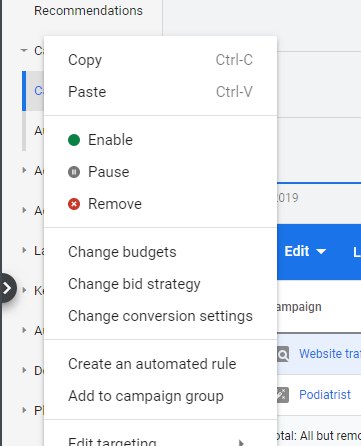The height and width of the screenshot is (446, 361).
Task: Open Change conversion settings
Action: pyautogui.click(x=160, y=316)
